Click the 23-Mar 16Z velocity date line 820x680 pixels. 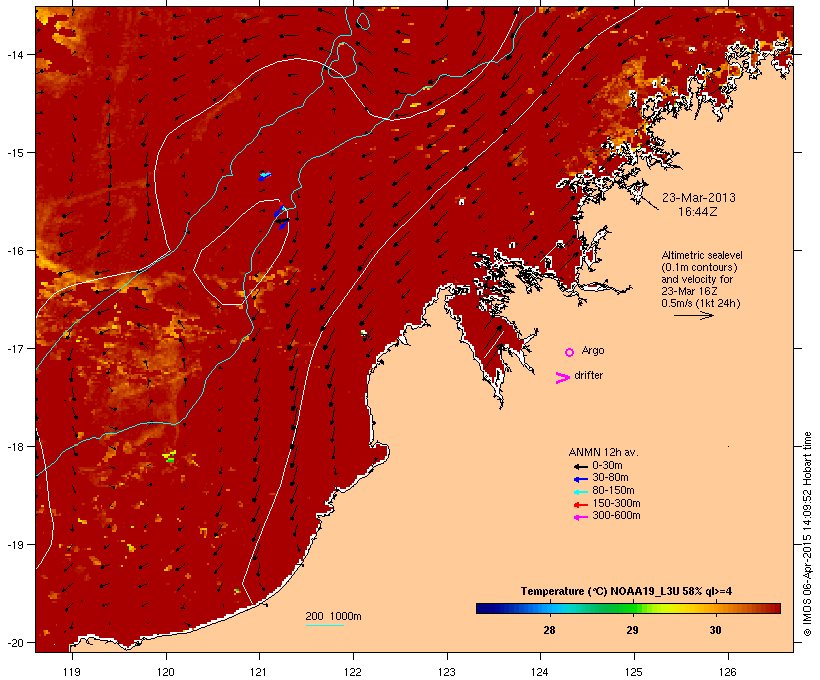689,291
